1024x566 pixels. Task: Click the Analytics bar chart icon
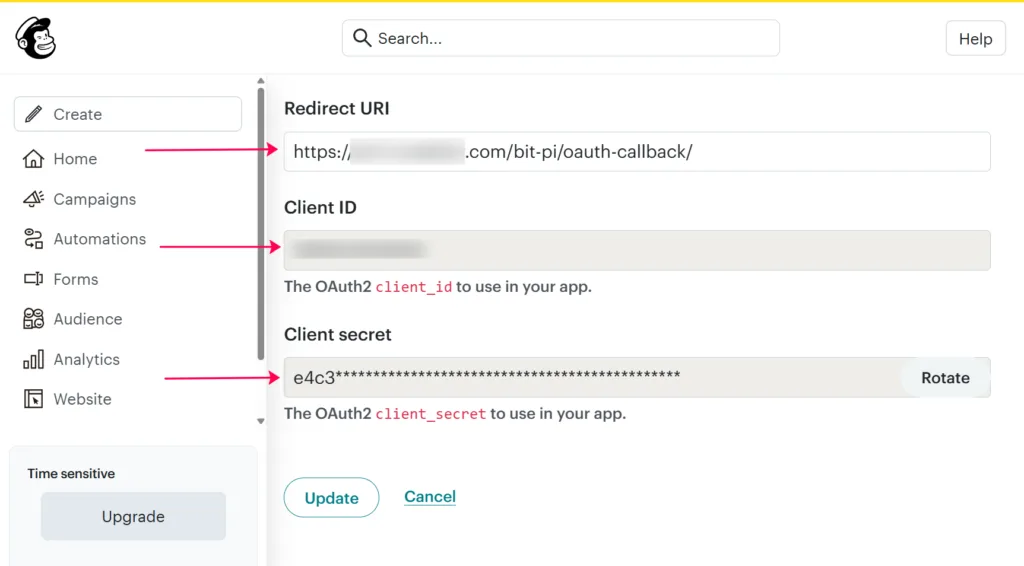point(33,359)
